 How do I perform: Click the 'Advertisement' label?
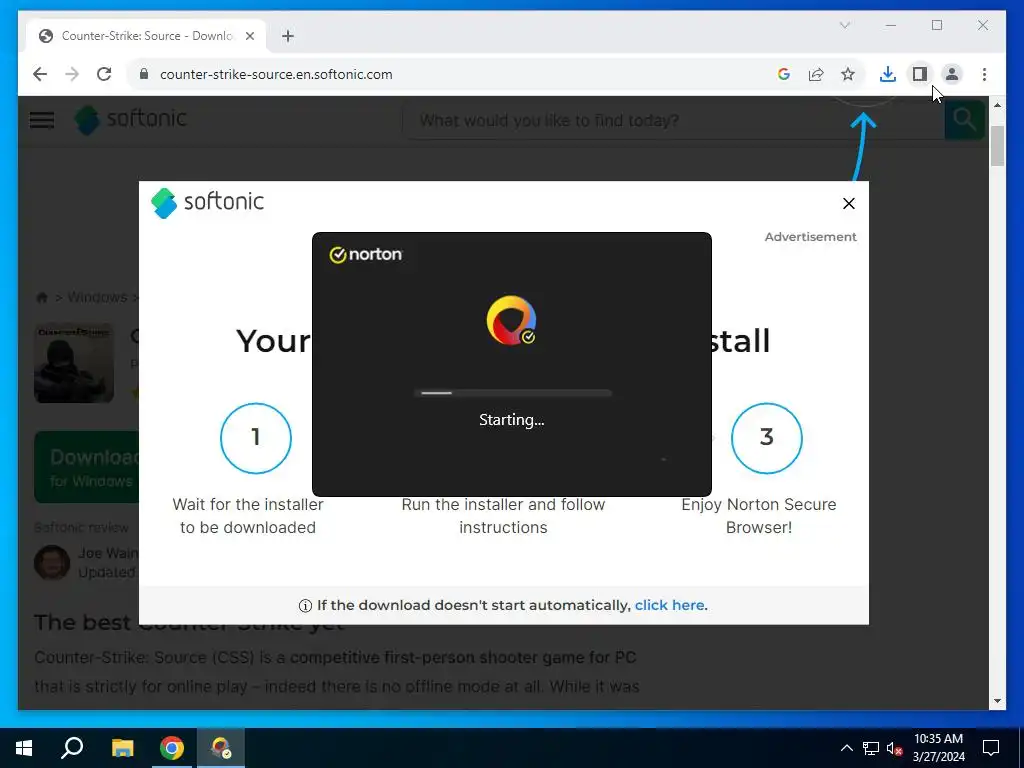(810, 237)
